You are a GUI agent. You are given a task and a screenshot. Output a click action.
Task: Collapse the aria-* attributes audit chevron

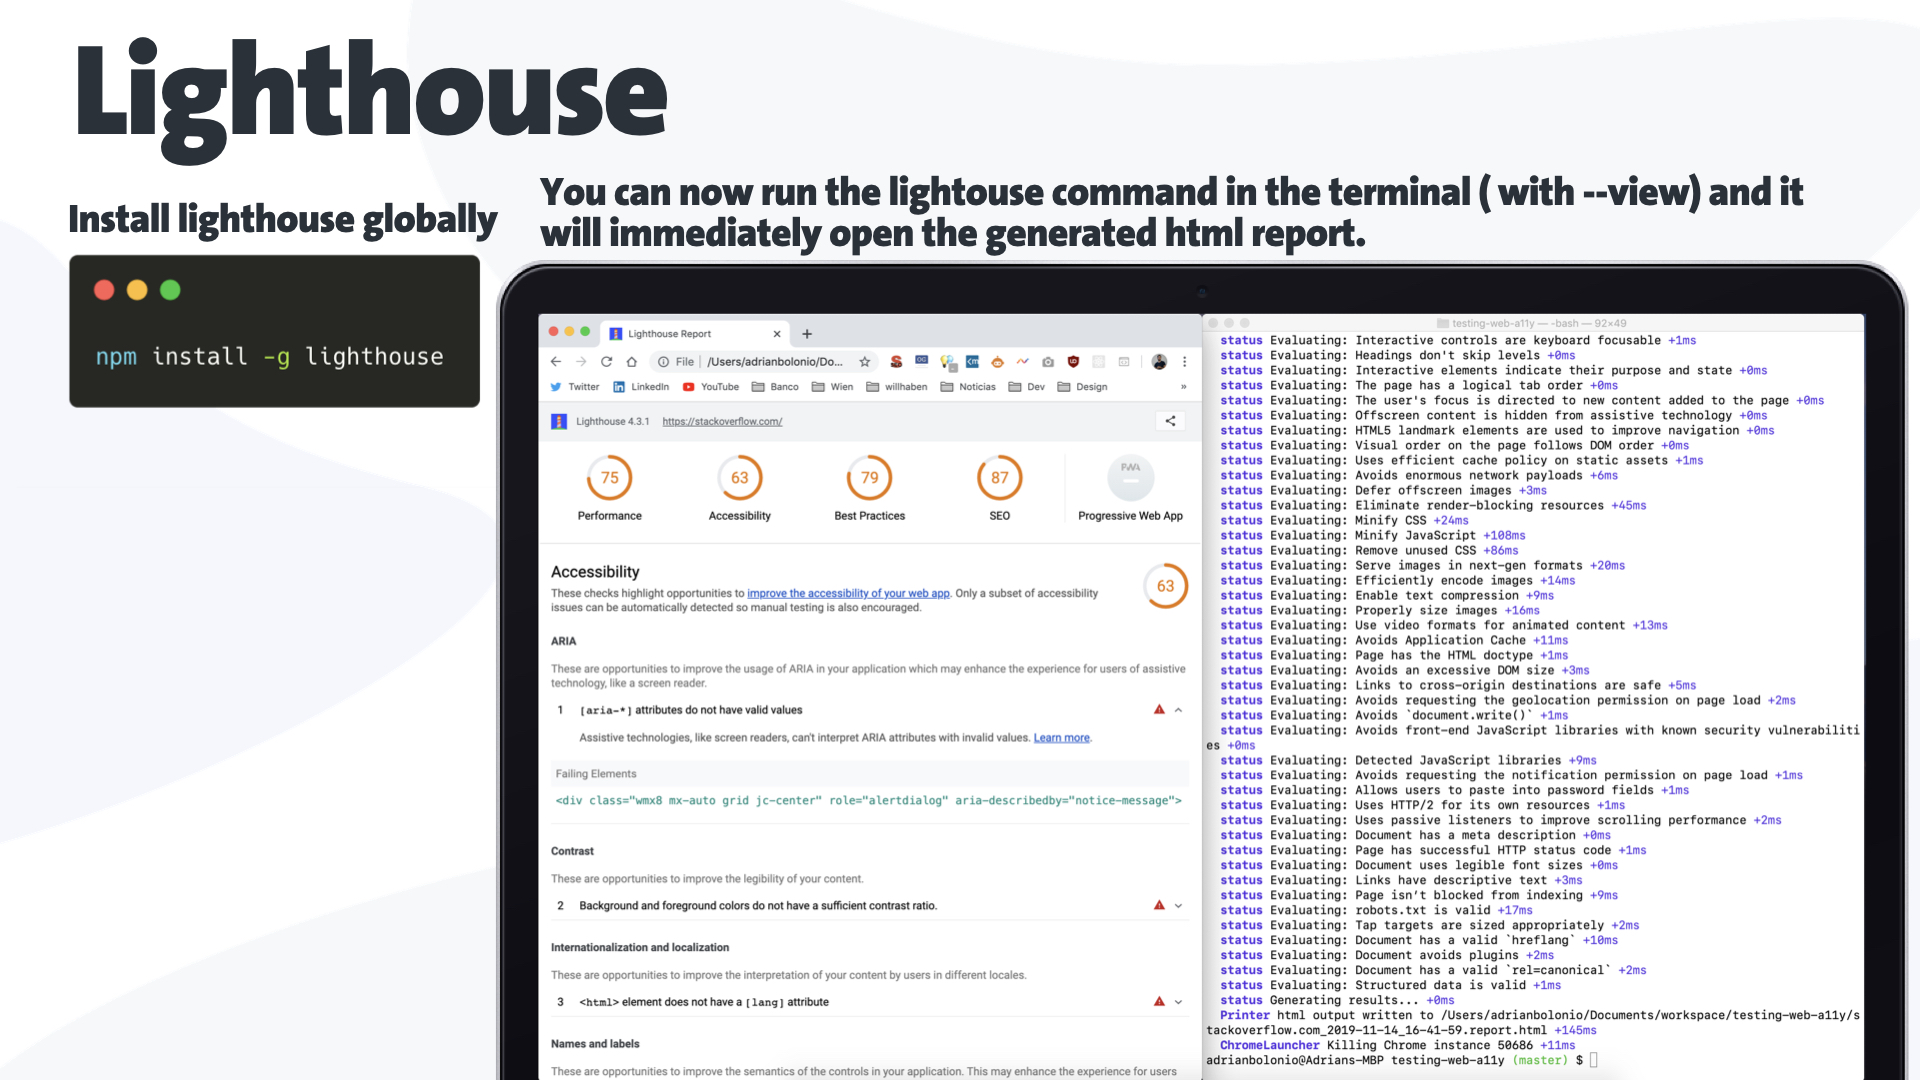pyautogui.click(x=1178, y=710)
